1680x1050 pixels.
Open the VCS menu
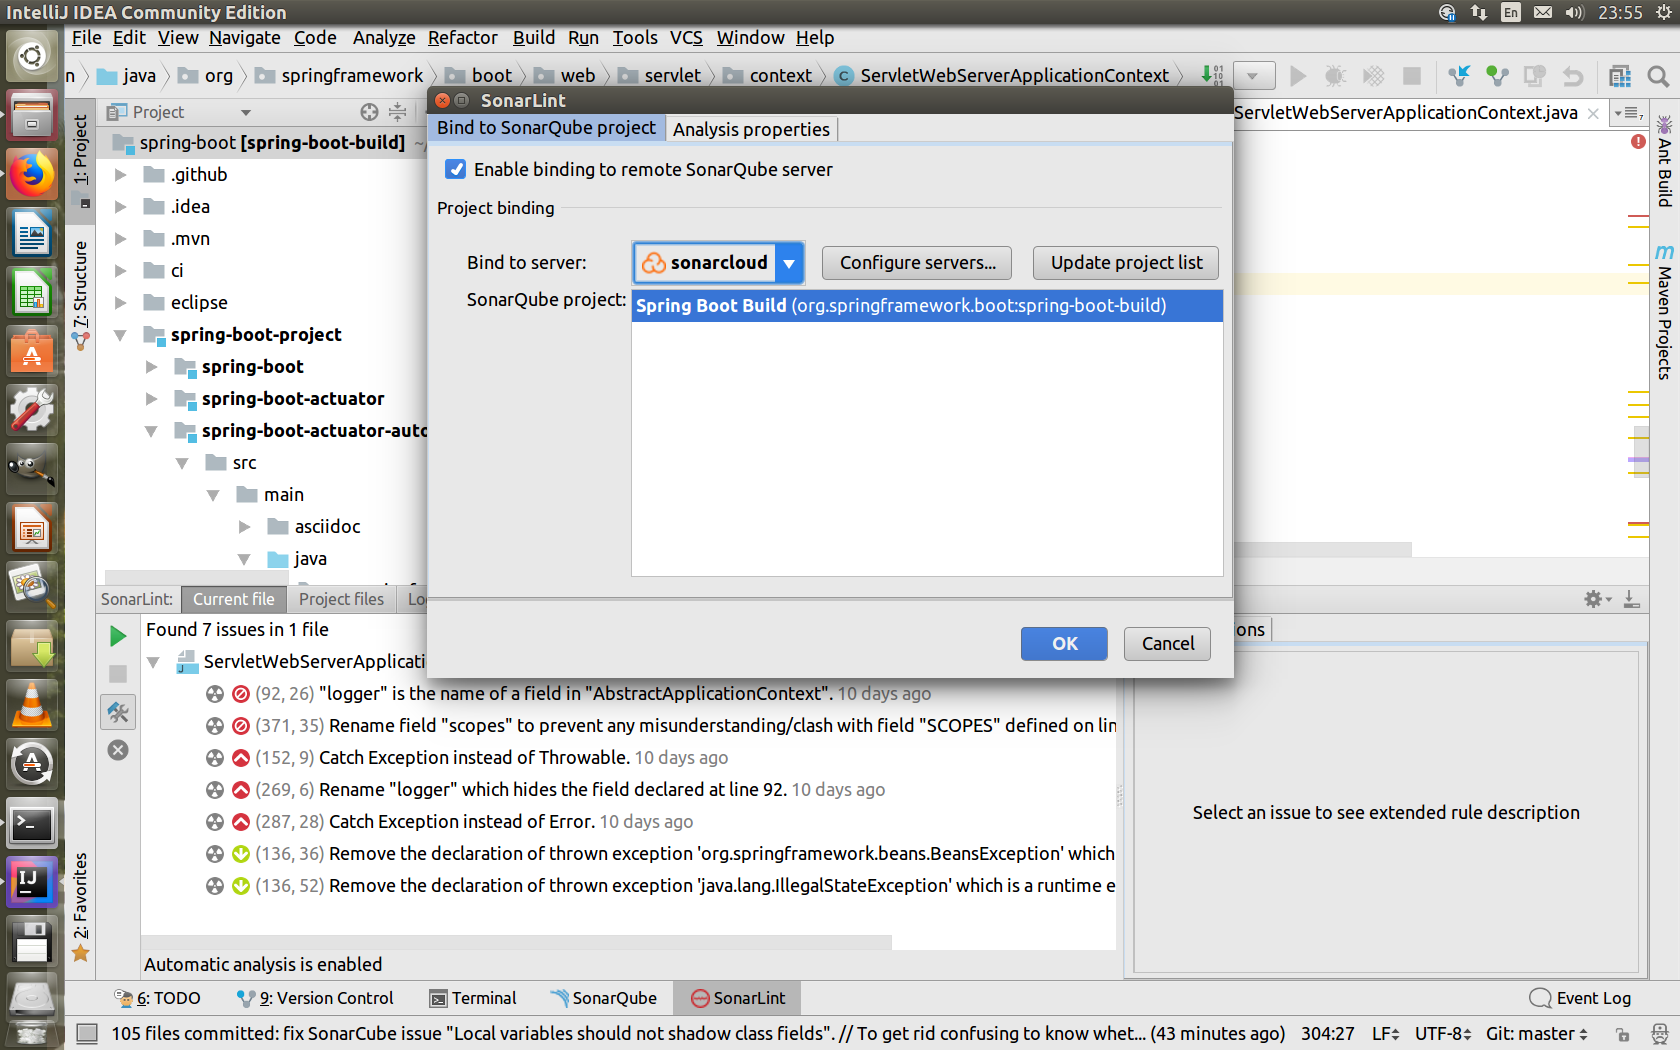pos(686,38)
